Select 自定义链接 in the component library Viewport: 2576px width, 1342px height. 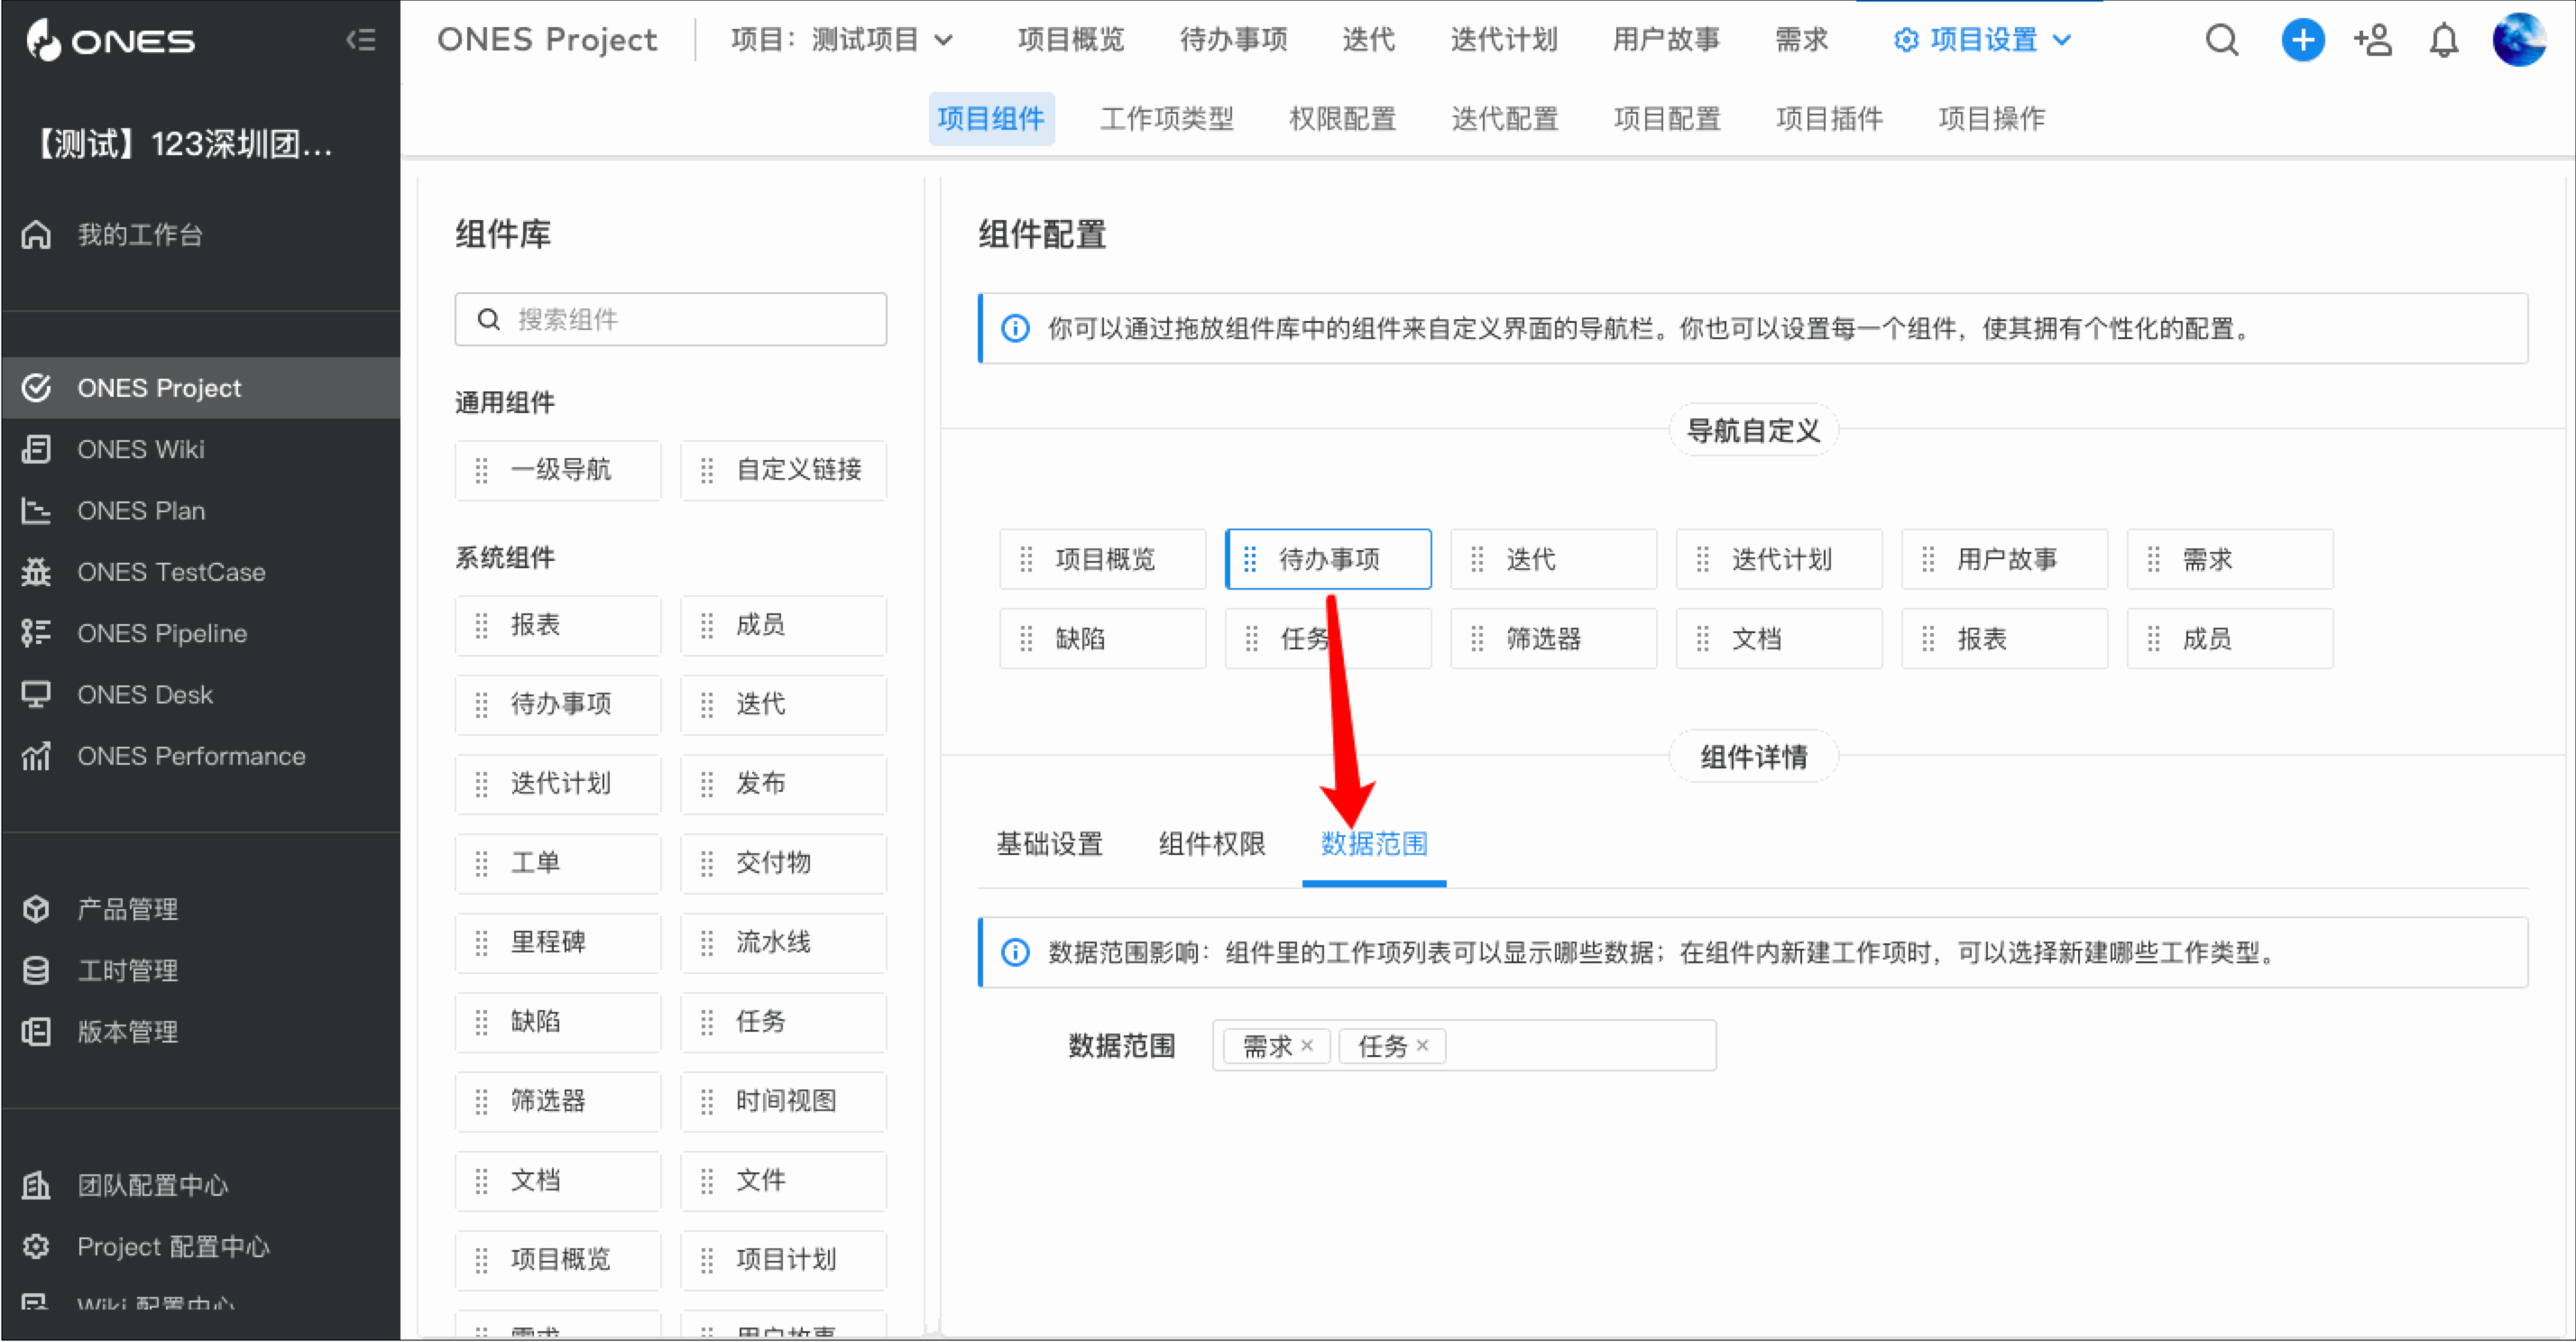tap(783, 470)
